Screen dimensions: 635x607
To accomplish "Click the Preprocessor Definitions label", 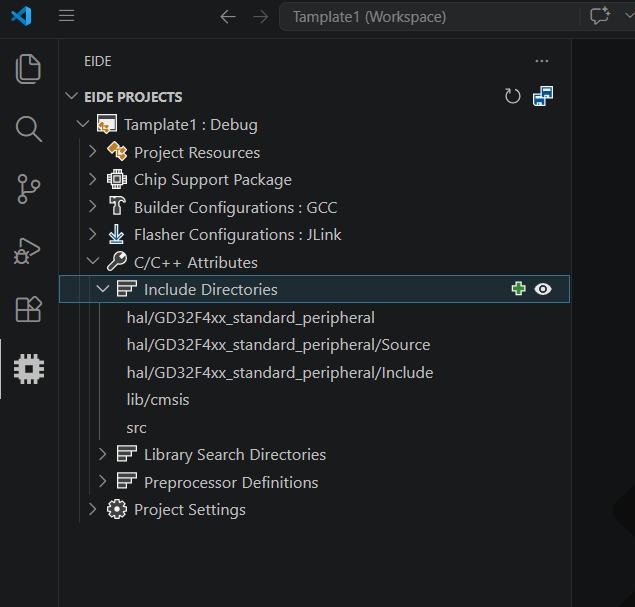I will pos(231,483).
